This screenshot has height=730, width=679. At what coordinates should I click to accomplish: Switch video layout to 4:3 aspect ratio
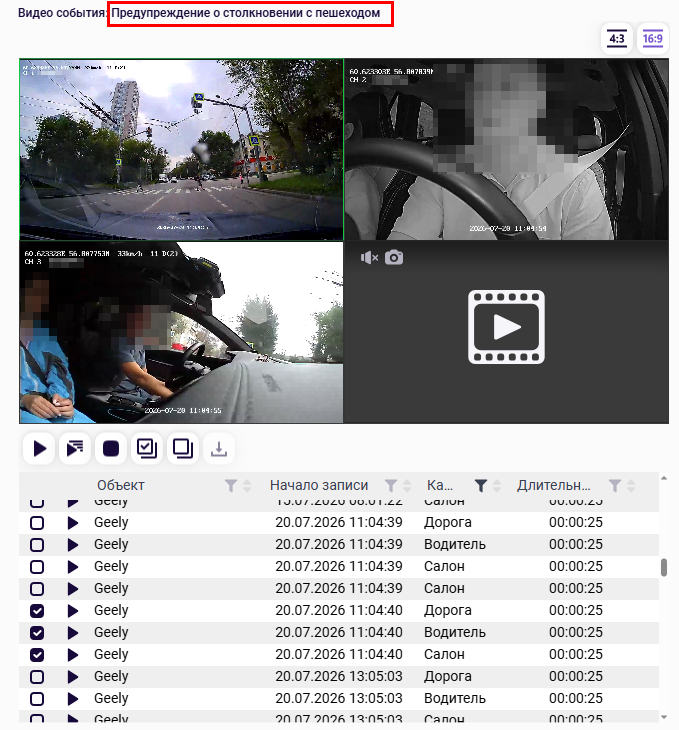[617, 39]
